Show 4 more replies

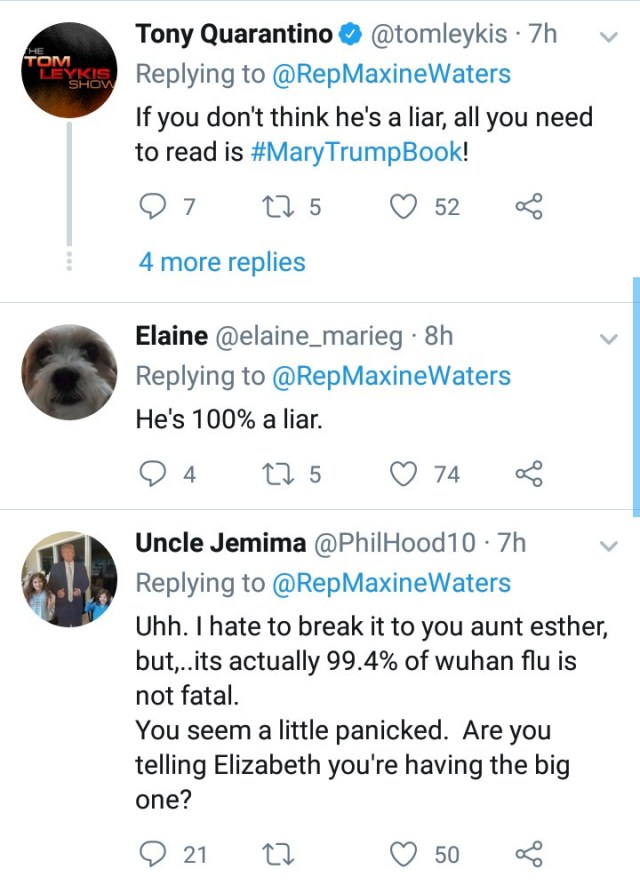(x=222, y=262)
